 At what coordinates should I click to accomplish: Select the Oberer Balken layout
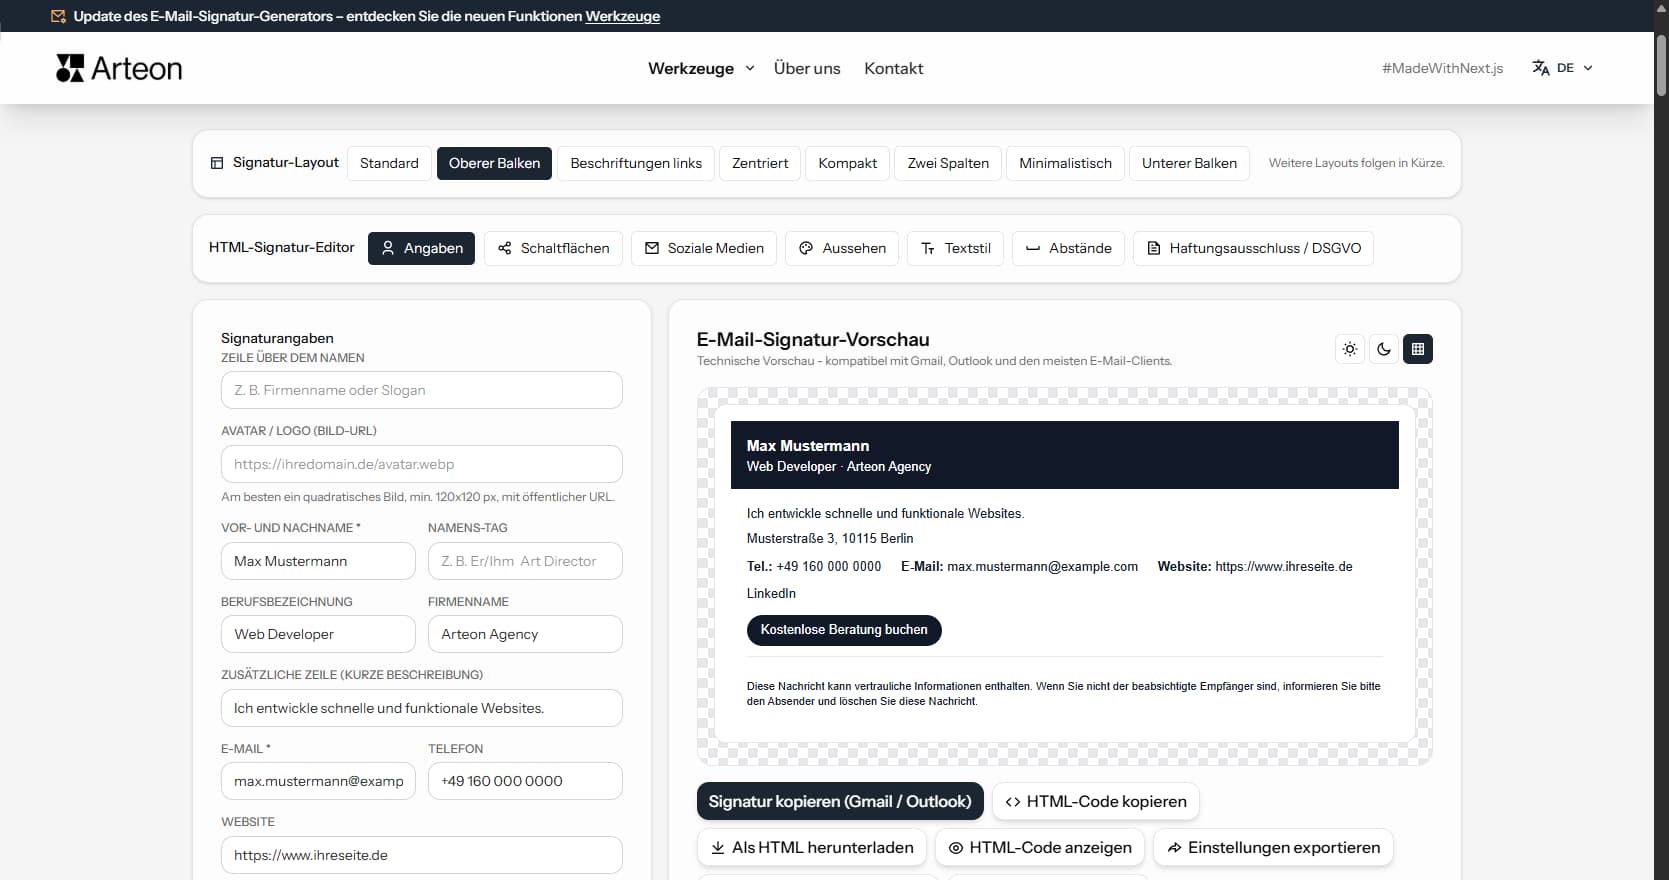pos(494,163)
